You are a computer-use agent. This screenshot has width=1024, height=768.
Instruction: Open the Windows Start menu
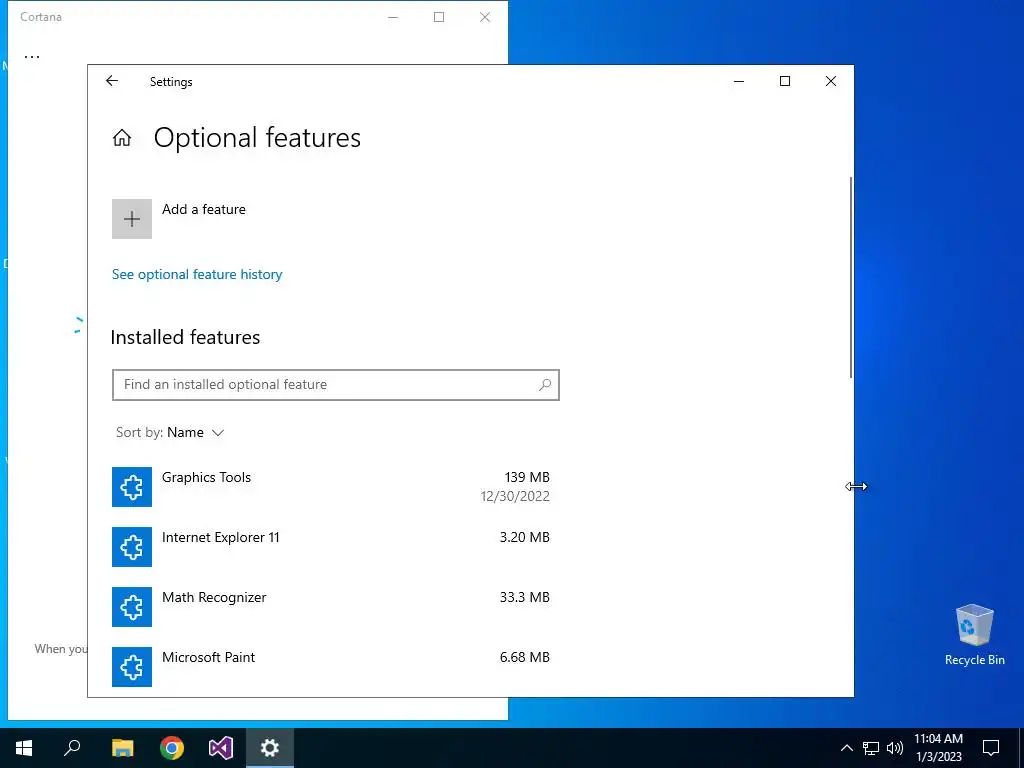[24, 748]
